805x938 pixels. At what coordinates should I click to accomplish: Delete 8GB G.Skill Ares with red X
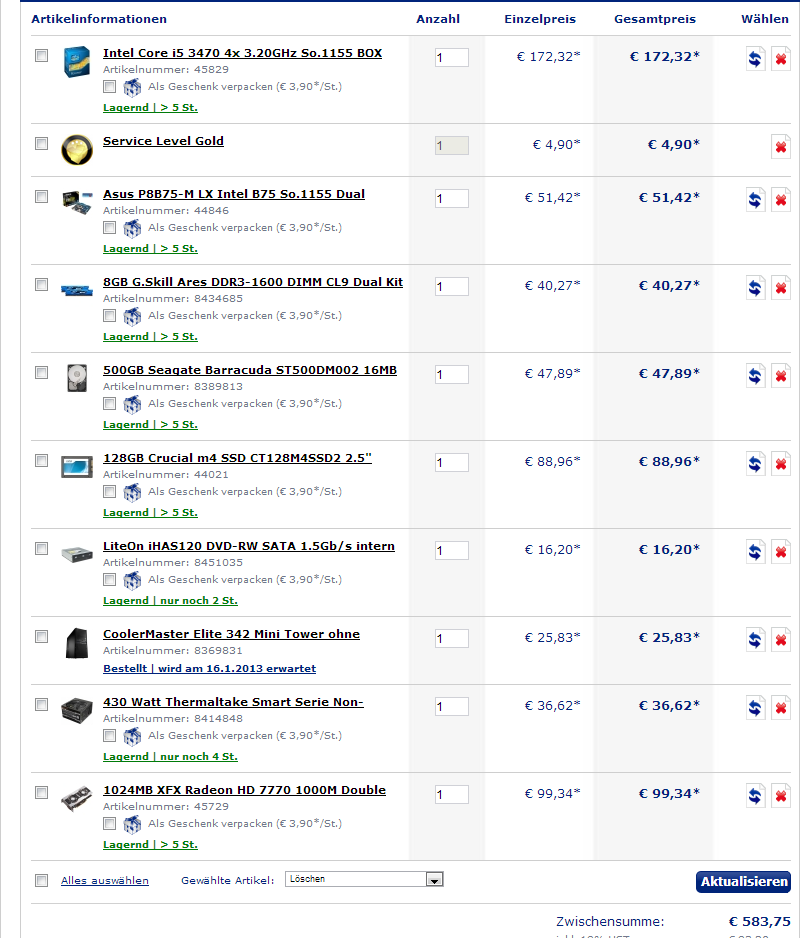[x=780, y=288]
